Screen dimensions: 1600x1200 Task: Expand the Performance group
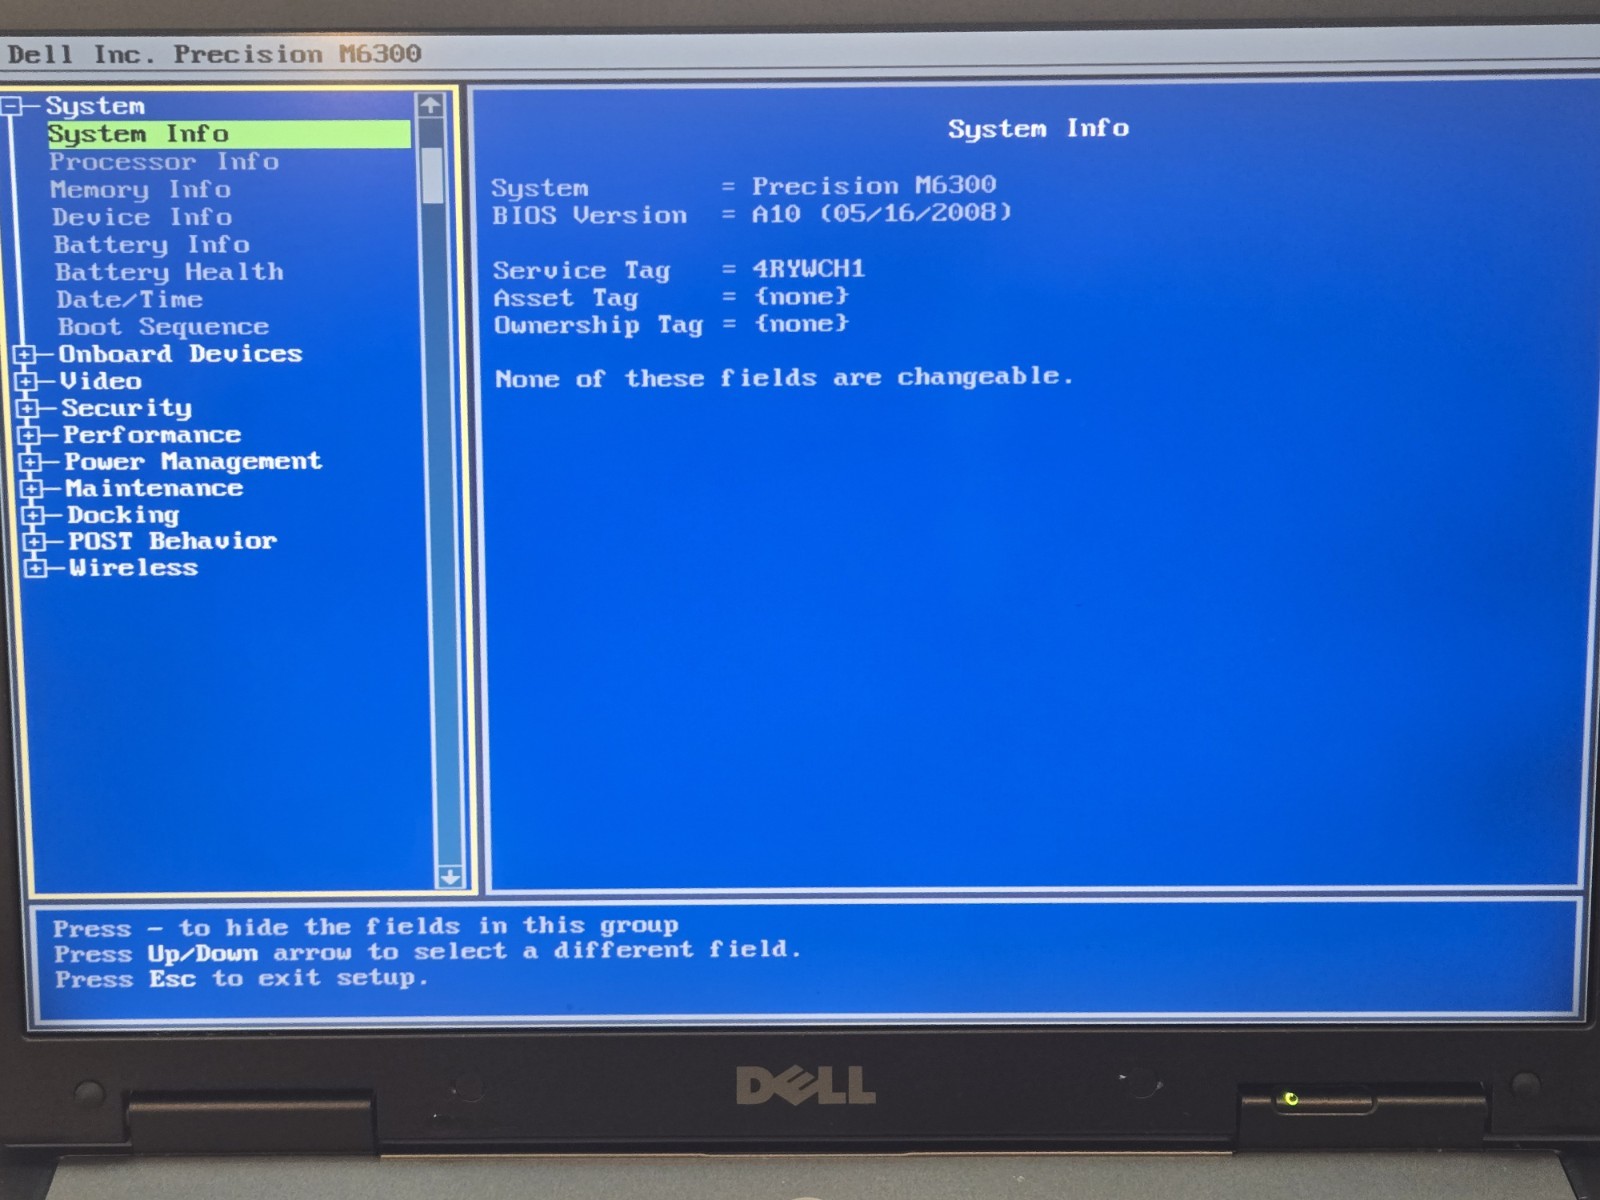coord(29,436)
